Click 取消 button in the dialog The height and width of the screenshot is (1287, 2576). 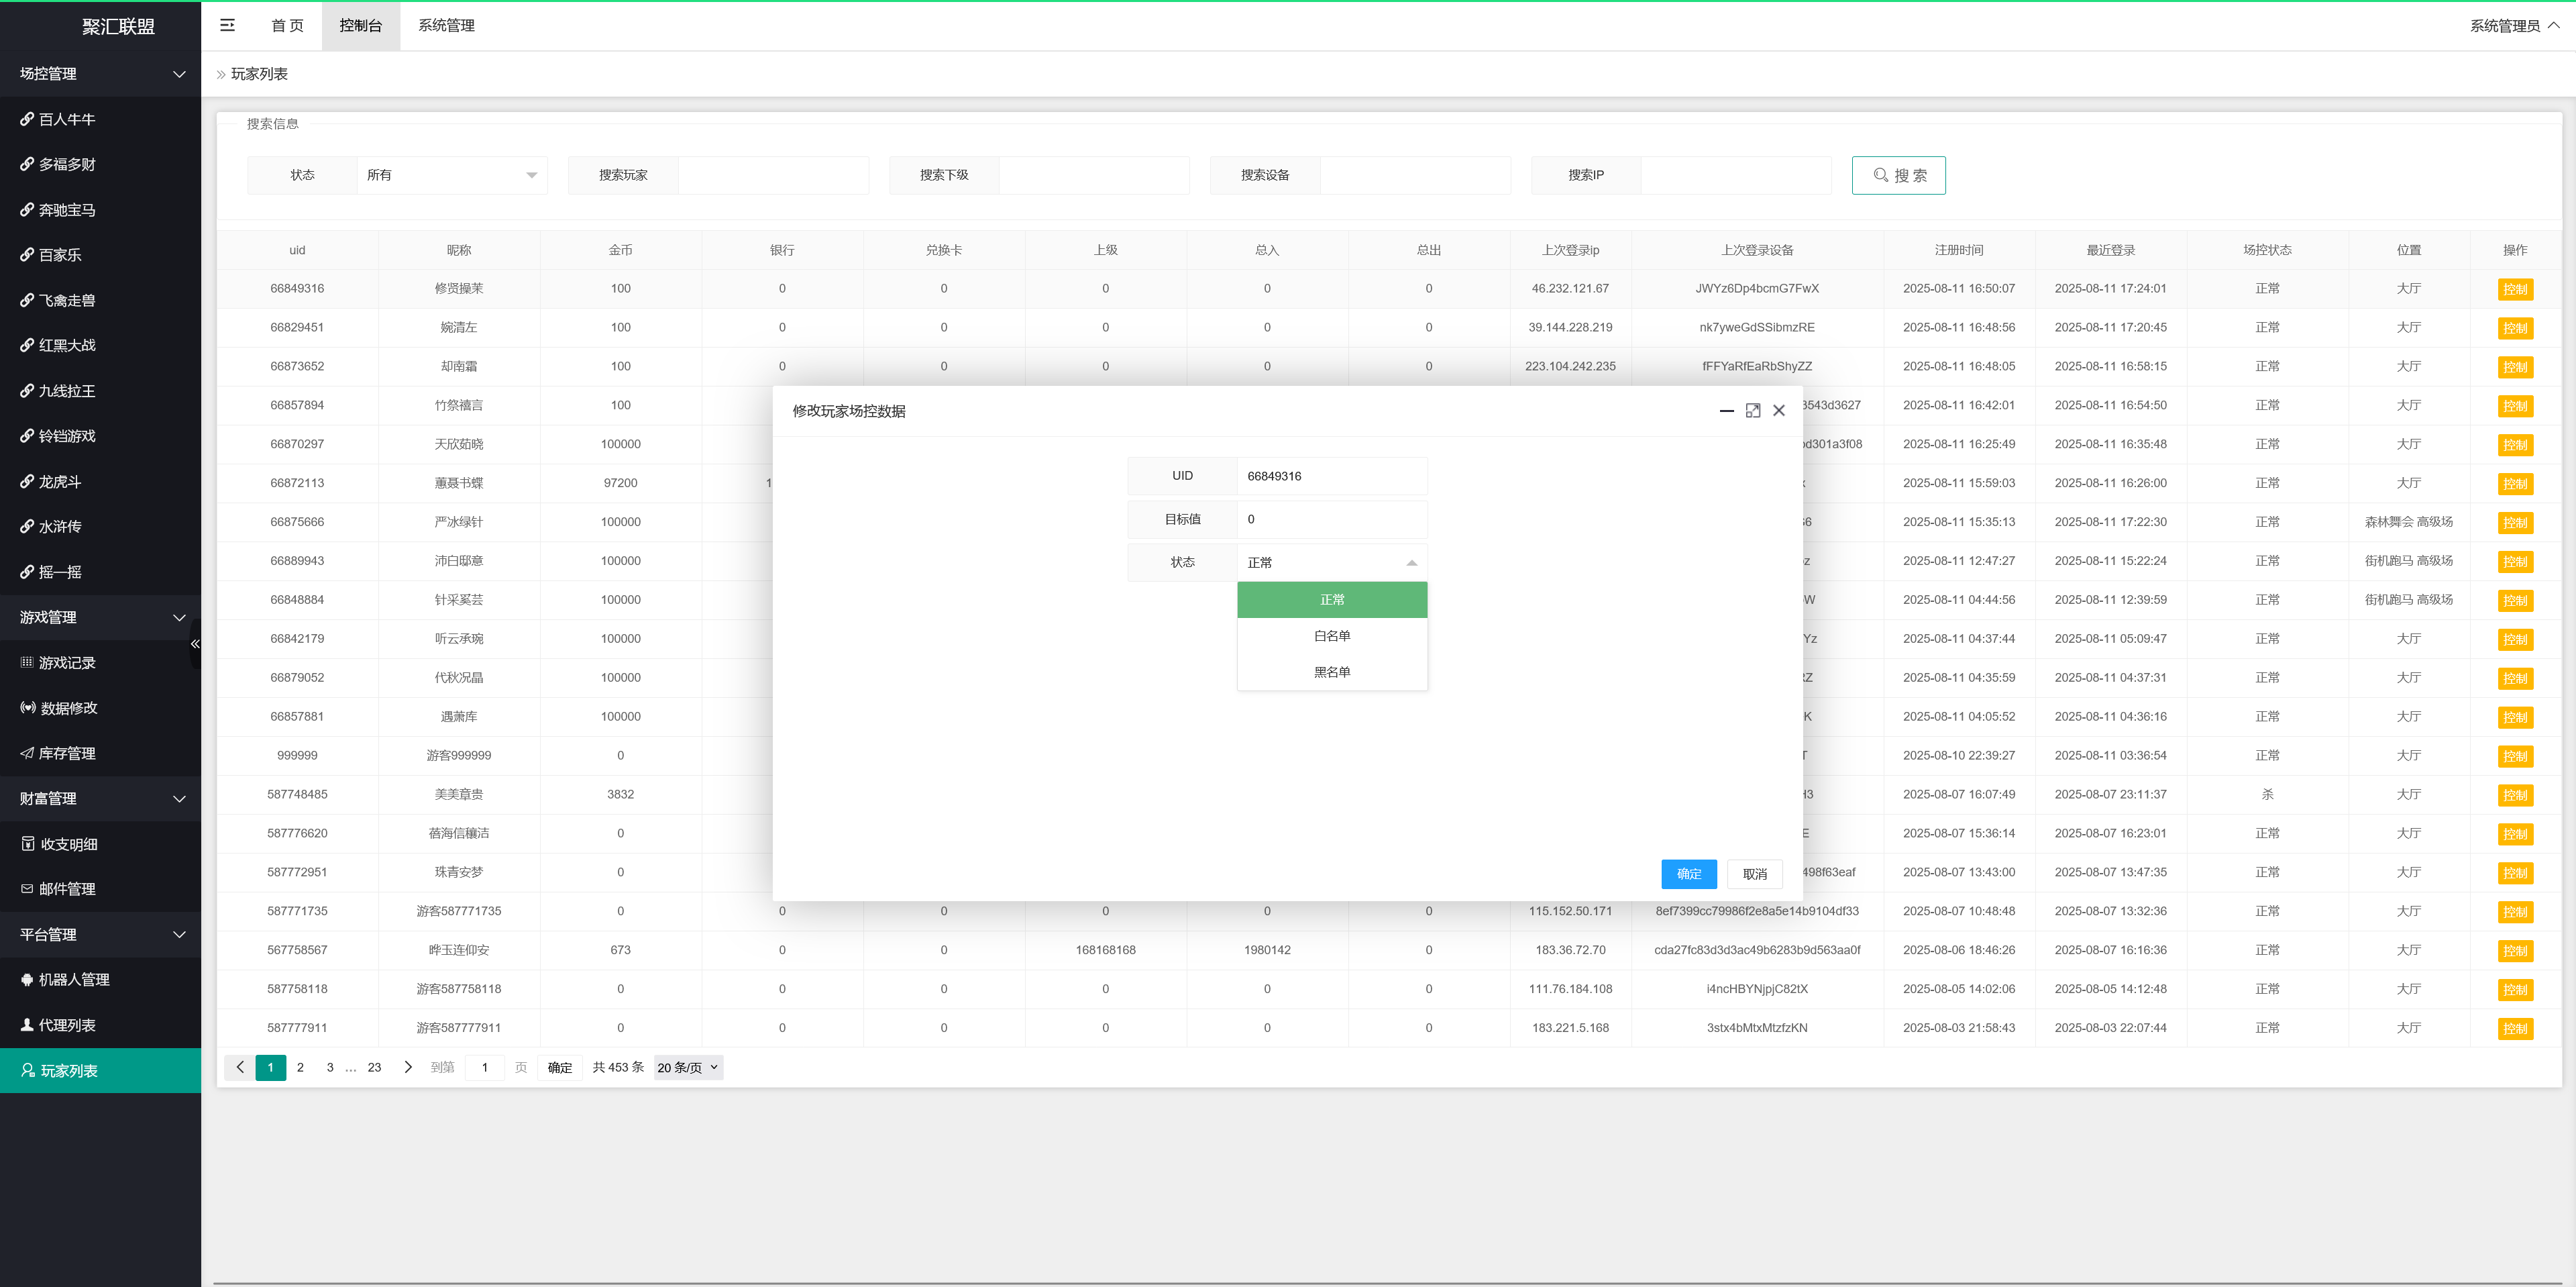(1754, 874)
